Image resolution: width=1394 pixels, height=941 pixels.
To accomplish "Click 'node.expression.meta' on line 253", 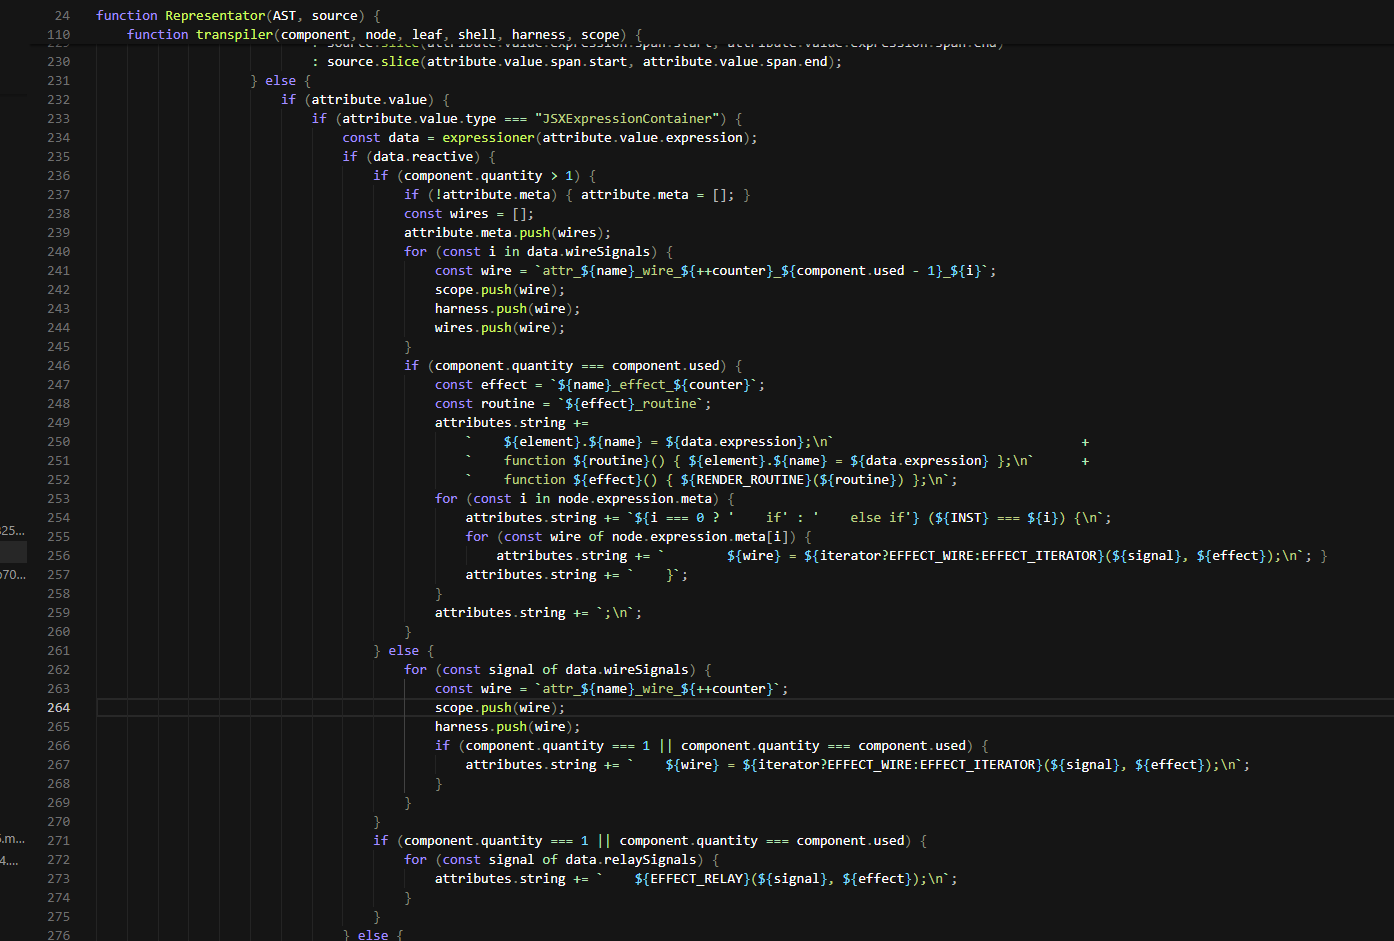I will tap(636, 498).
